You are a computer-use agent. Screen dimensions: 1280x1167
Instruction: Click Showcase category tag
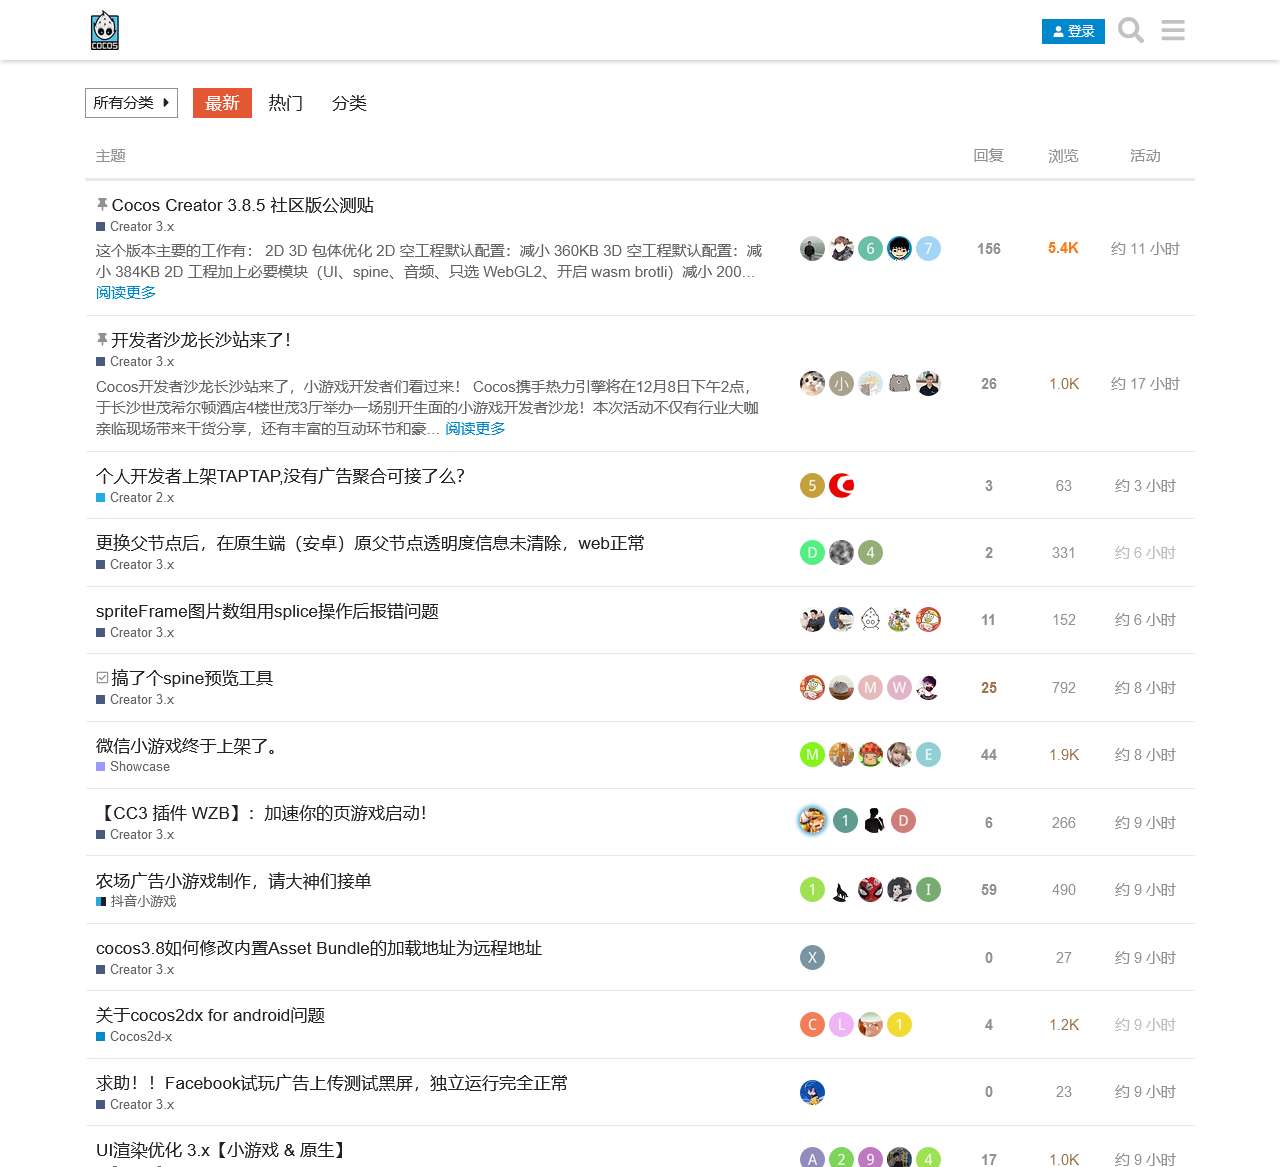coord(133,767)
